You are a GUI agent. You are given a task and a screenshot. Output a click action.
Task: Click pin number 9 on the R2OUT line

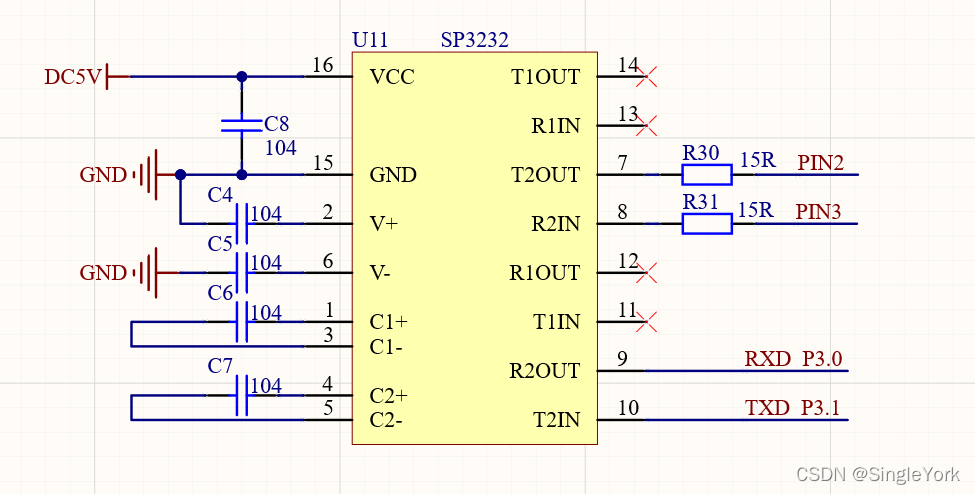click(622, 360)
